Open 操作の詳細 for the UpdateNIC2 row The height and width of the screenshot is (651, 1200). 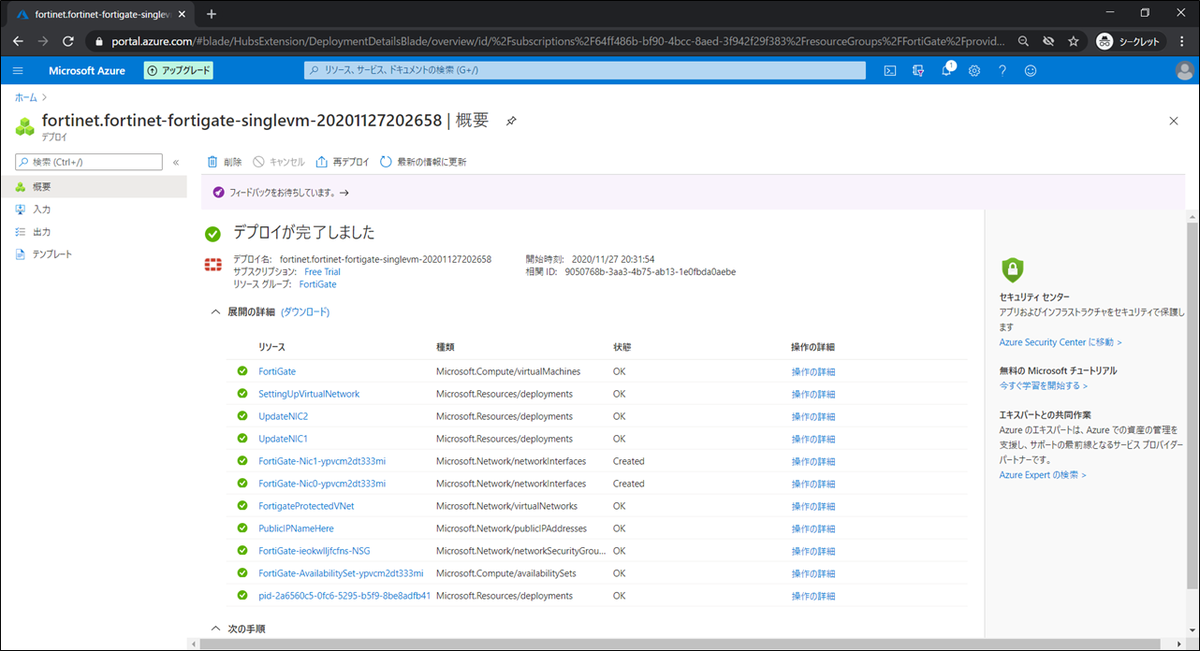(813, 416)
